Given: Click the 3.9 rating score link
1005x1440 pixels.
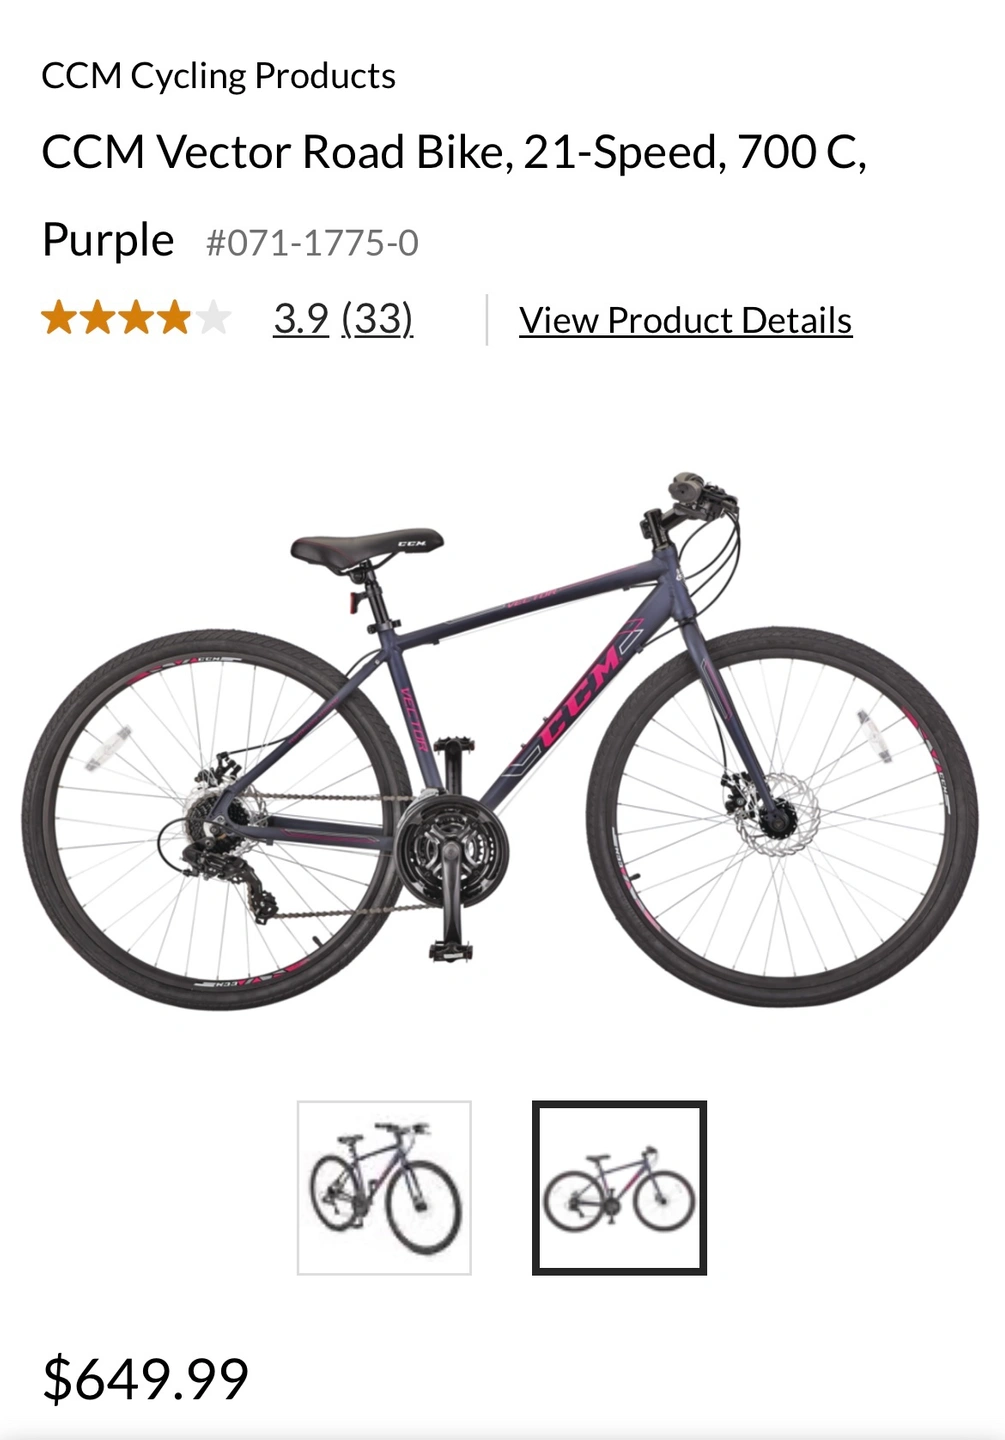Looking at the screenshot, I should pos(301,319).
